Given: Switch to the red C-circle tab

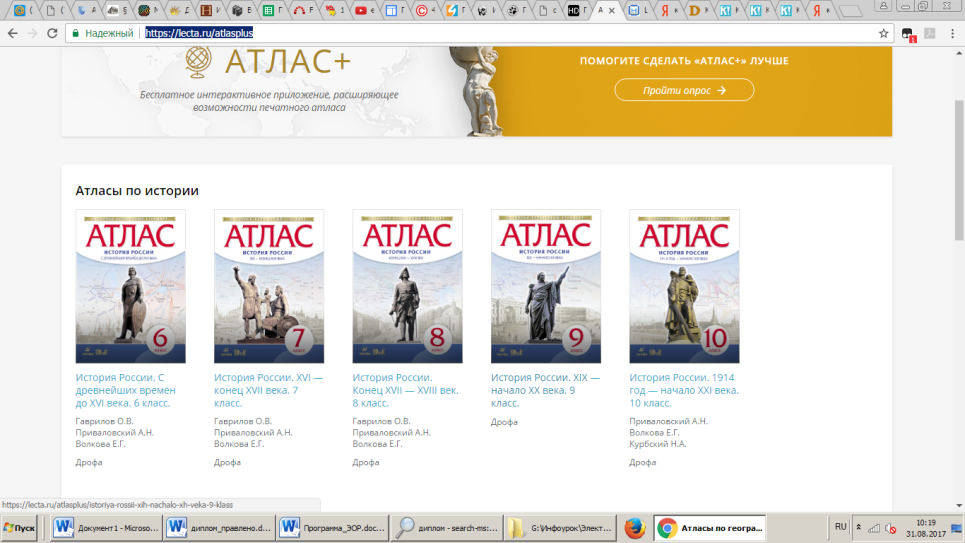Looking at the screenshot, I should [422, 10].
